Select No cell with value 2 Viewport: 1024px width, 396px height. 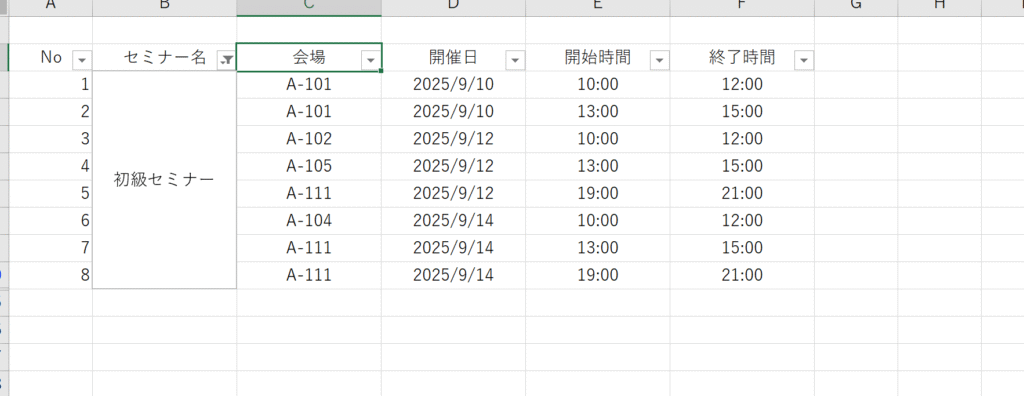click(x=50, y=112)
